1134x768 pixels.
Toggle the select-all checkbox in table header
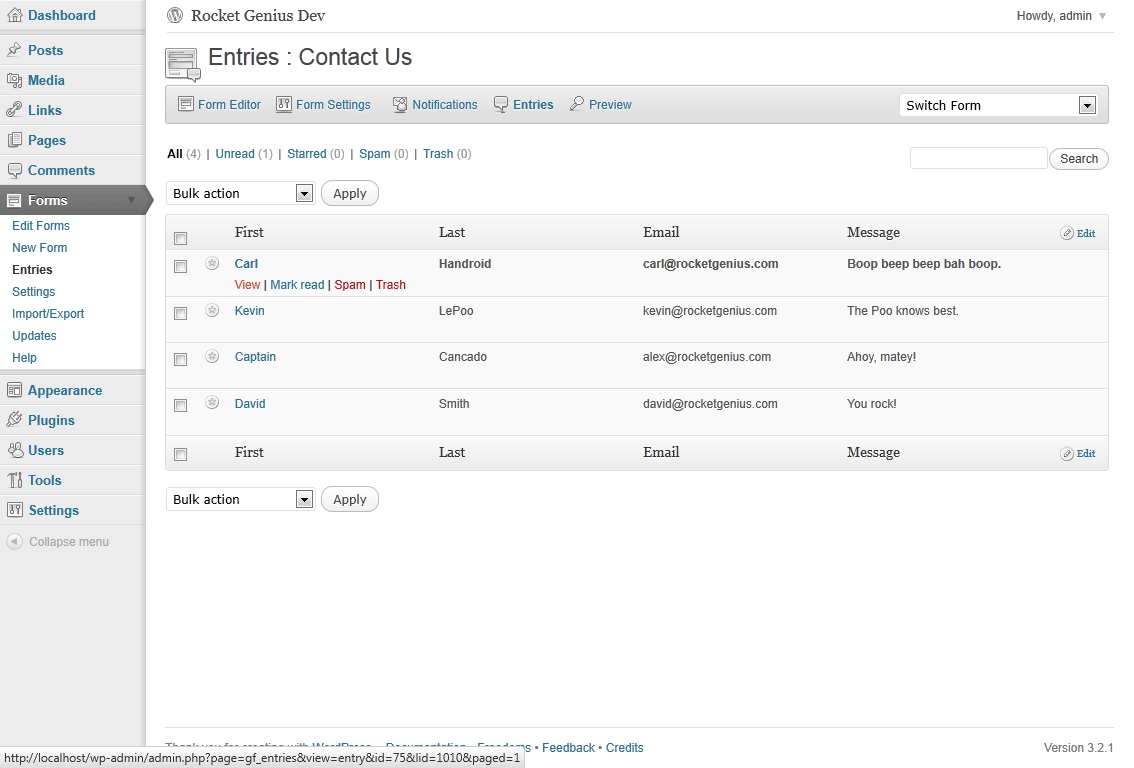coord(181,238)
